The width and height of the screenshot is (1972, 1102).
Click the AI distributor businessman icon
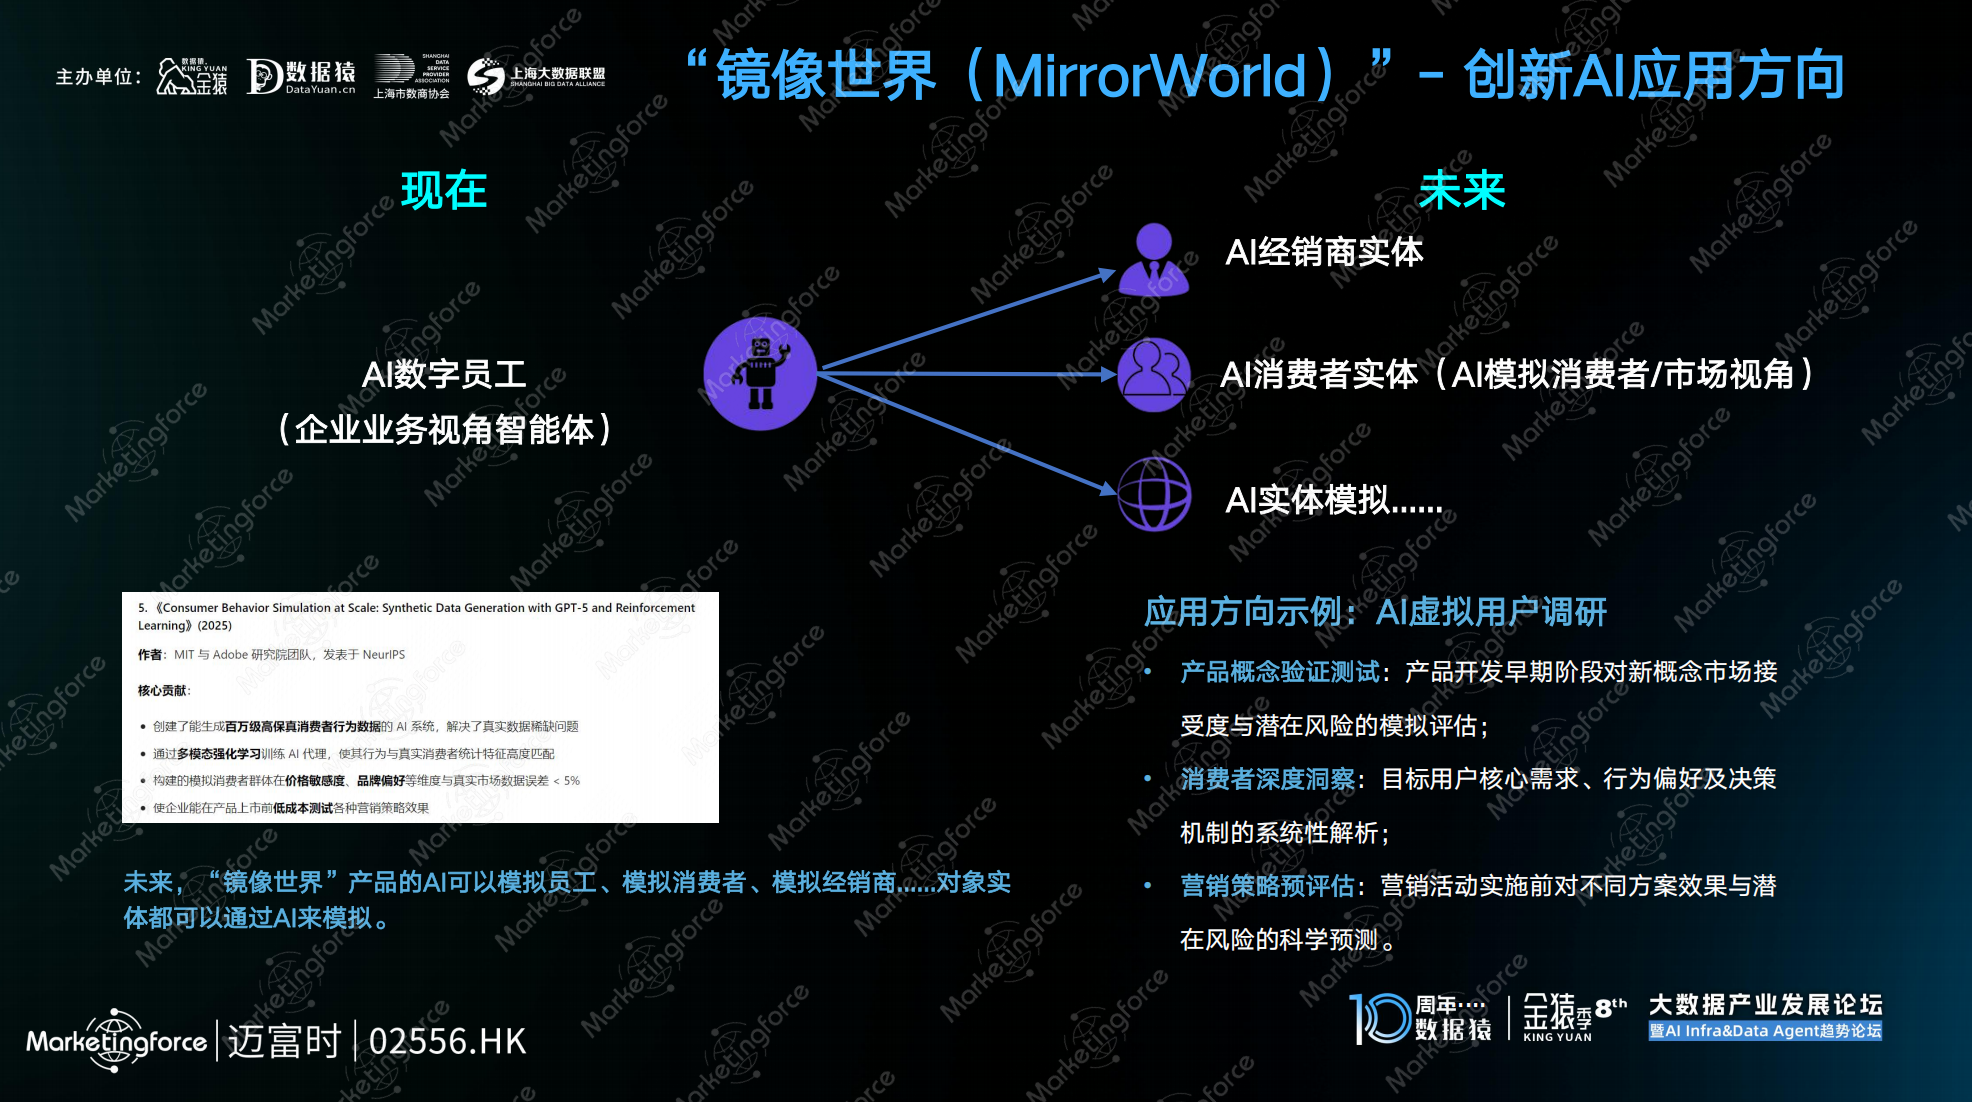coord(1154,260)
